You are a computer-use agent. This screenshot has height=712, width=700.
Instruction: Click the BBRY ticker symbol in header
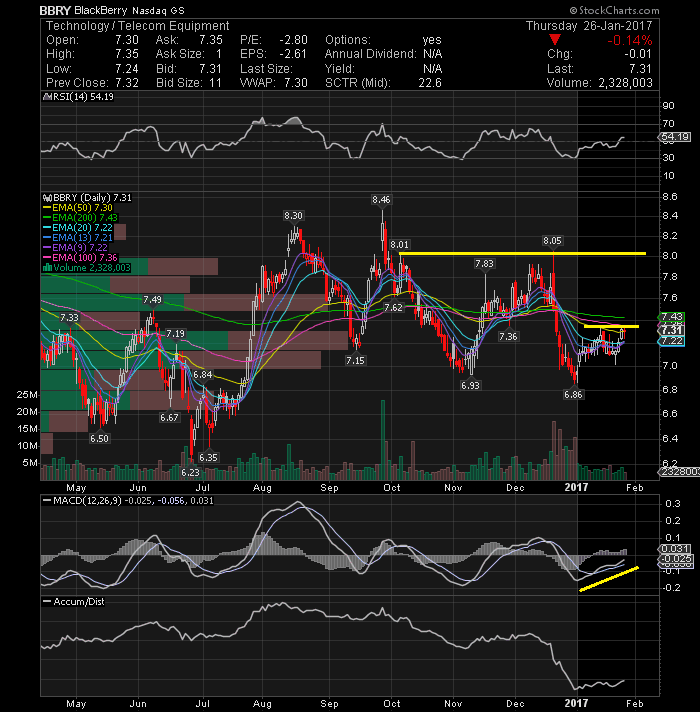pos(55,10)
